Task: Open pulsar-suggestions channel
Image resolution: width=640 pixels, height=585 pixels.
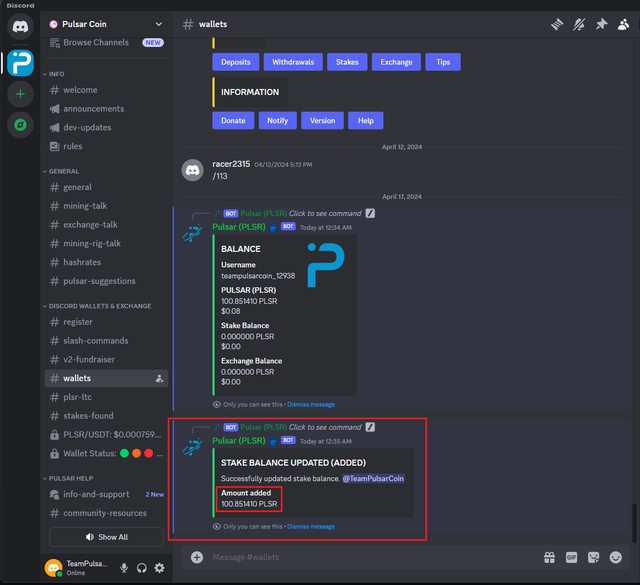Action: [106, 281]
